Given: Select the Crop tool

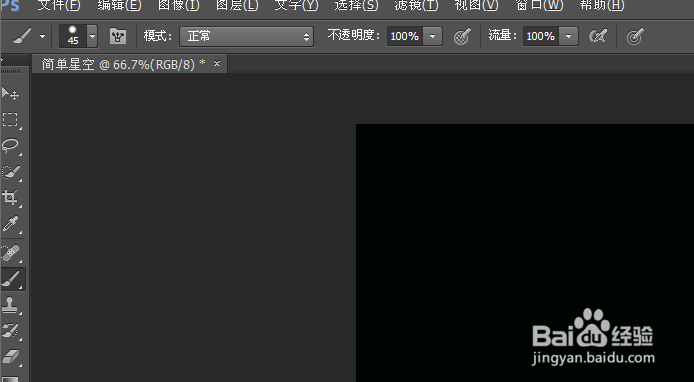Looking at the screenshot, I should point(10,197).
